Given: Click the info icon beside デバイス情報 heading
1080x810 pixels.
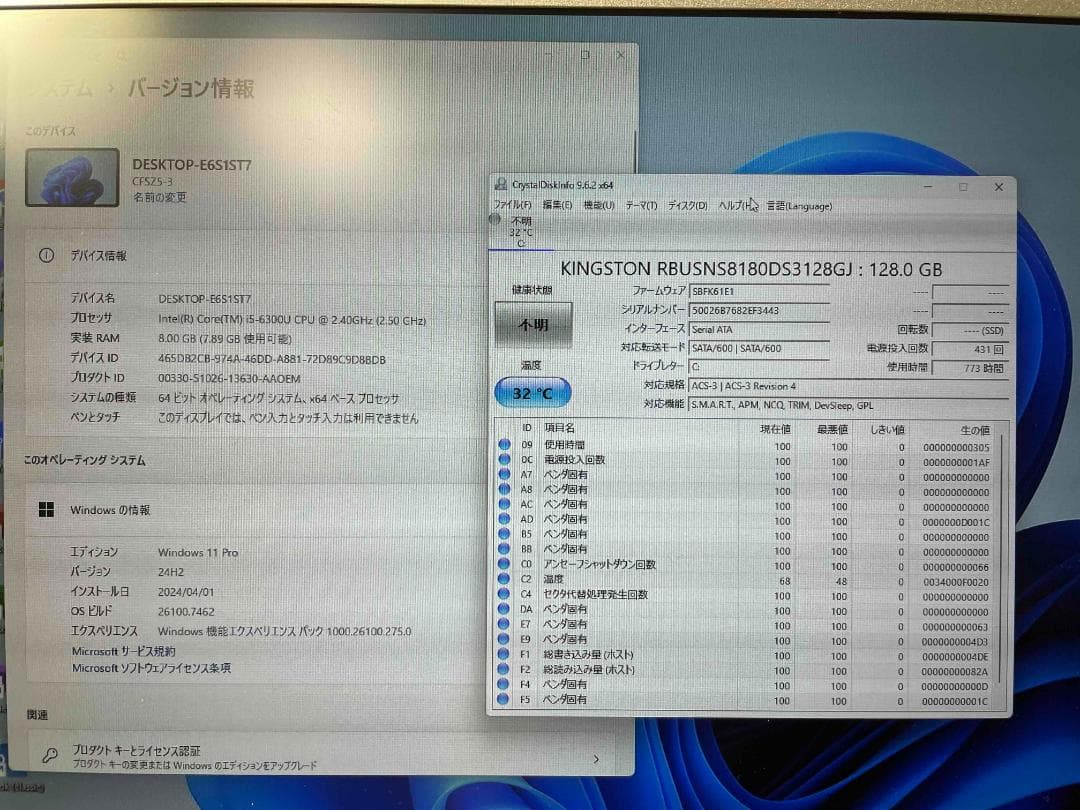Looking at the screenshot, I should coord(46,255).
